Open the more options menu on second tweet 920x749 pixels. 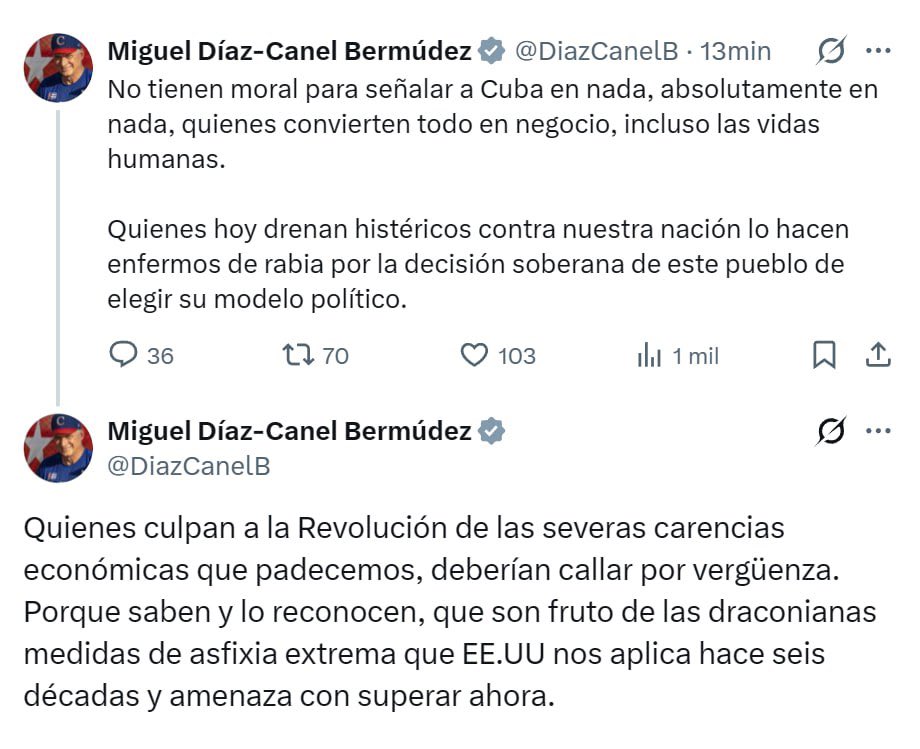coord(877,432)
